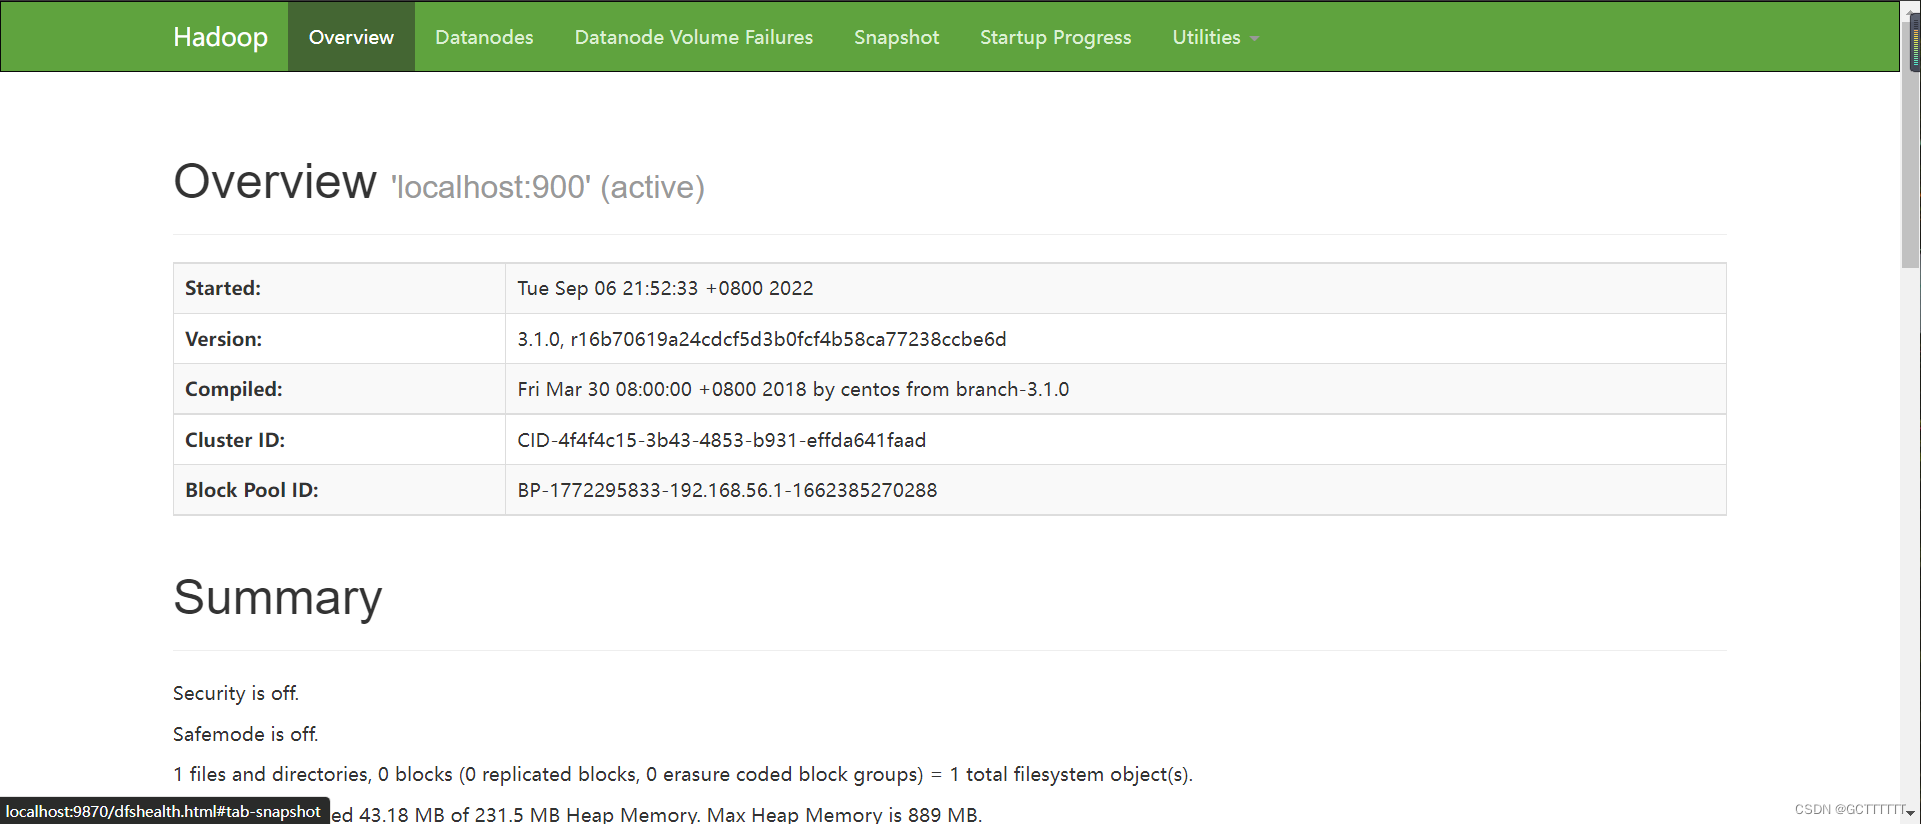The height and width of the screenshot is (824, 1921).
Task: Click the 'Block Pool ID:' row label
Action: click(x=252, y=490)
